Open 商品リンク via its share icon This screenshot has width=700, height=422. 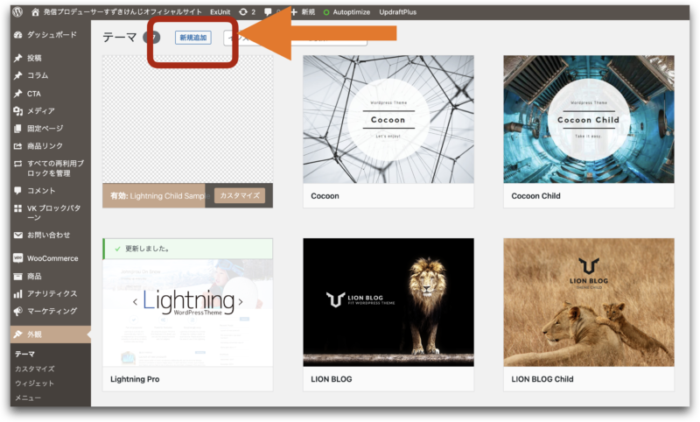click(x=18, y=146)
